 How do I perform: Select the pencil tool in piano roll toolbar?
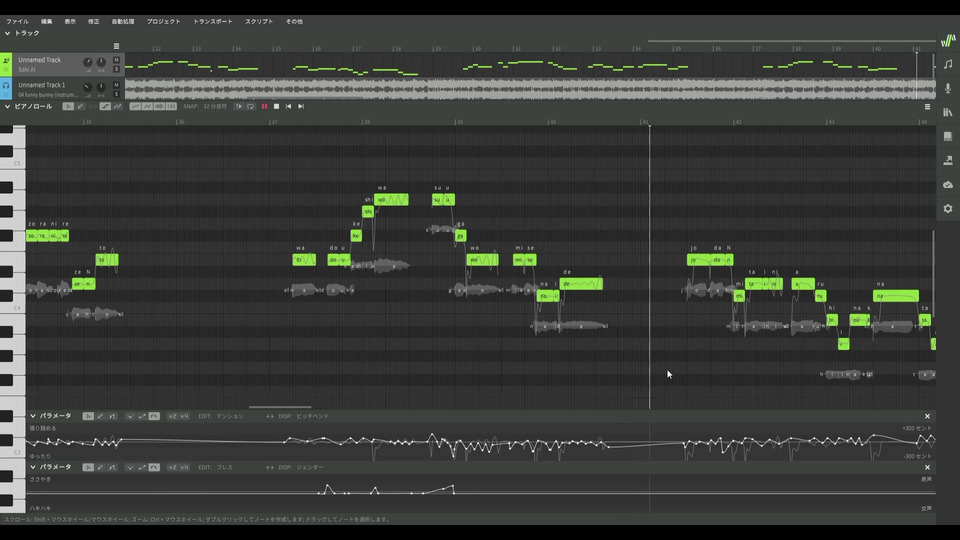pyautogui.click(x=80, y=107)
